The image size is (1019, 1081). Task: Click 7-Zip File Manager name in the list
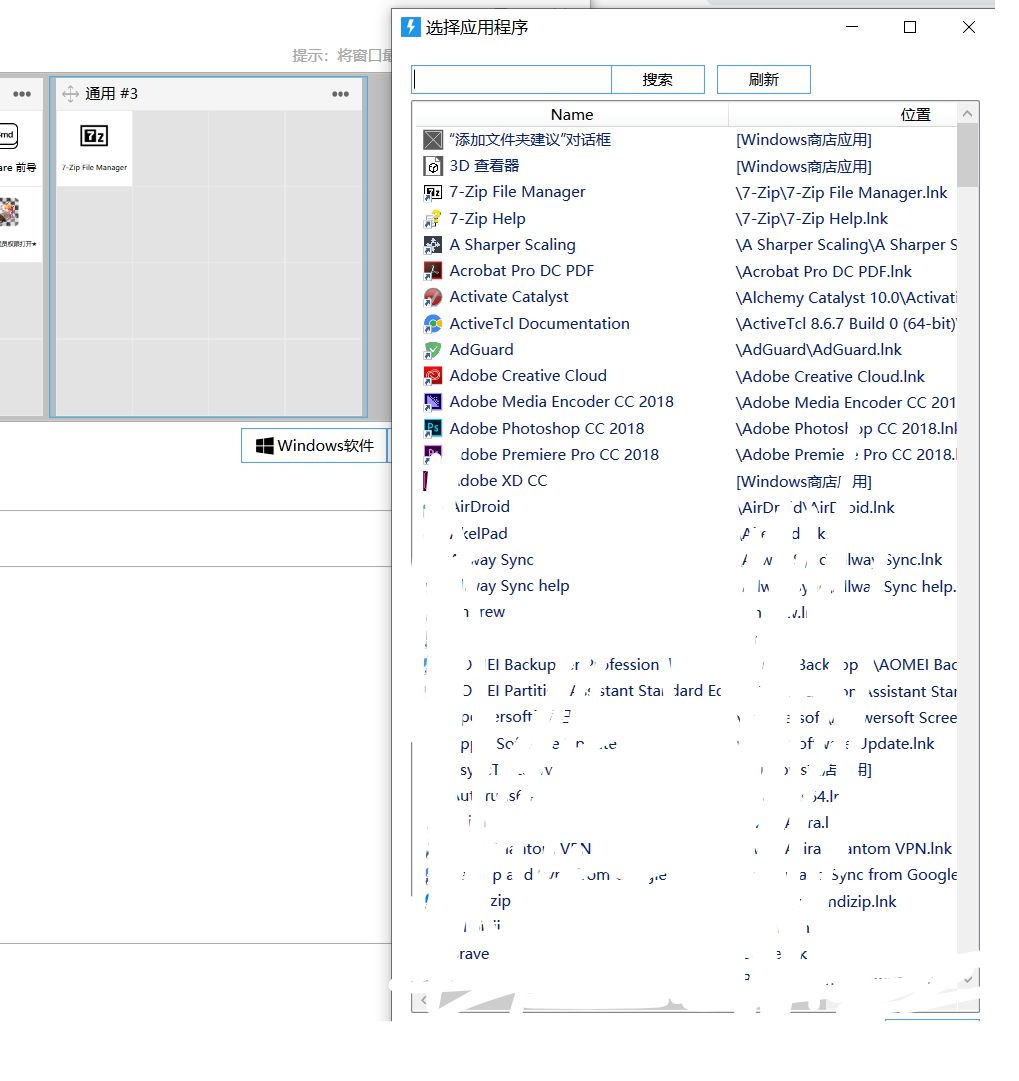517,192
